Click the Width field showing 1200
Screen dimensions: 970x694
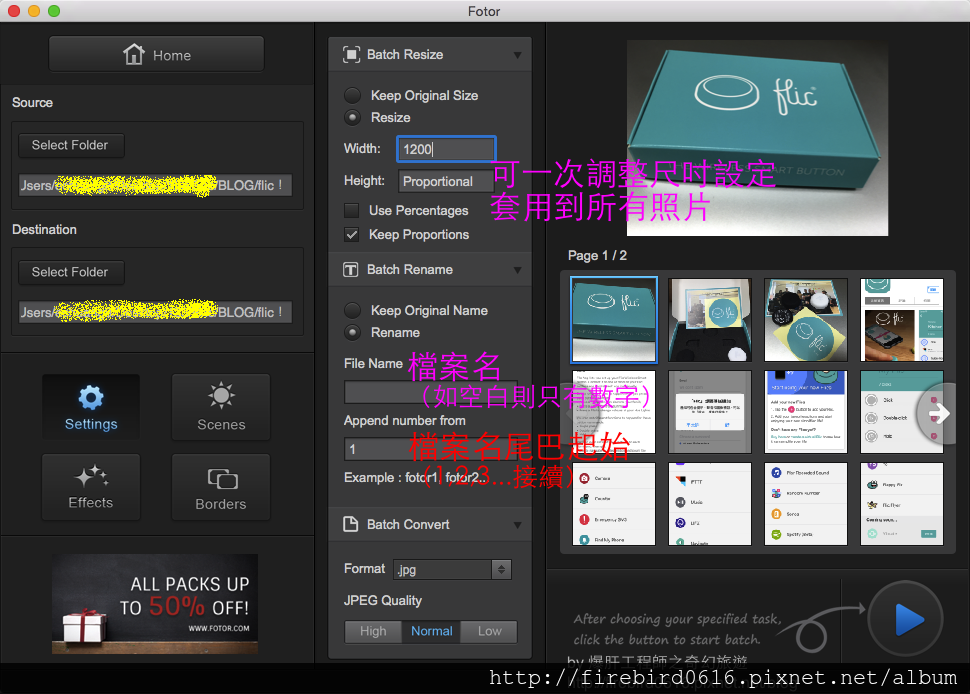(446, 149)
